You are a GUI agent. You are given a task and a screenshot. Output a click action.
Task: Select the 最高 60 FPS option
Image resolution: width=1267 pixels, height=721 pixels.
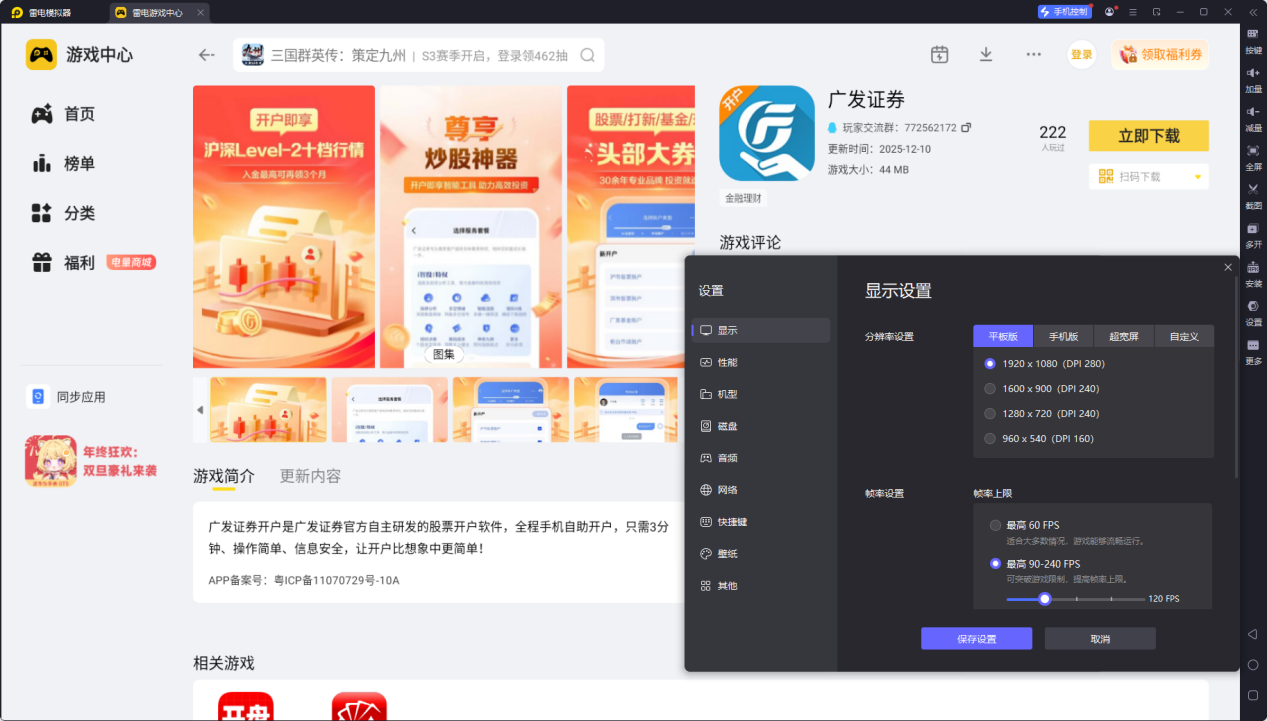coord(995,525)
